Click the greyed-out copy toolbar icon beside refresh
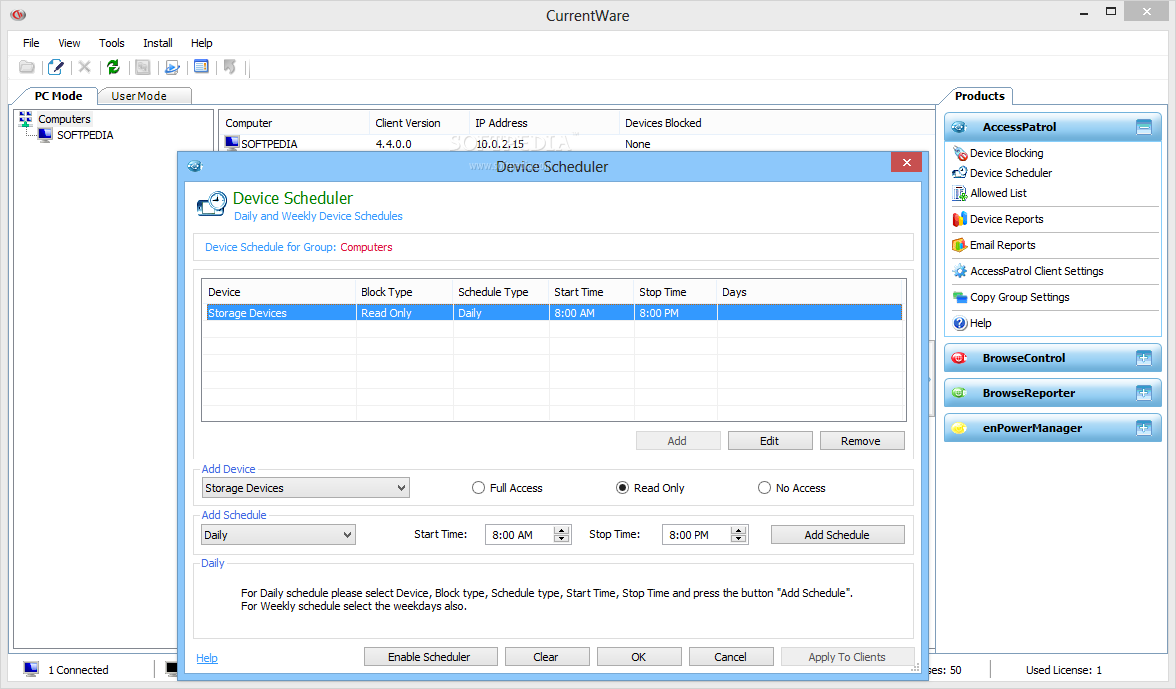 point(142,67)
